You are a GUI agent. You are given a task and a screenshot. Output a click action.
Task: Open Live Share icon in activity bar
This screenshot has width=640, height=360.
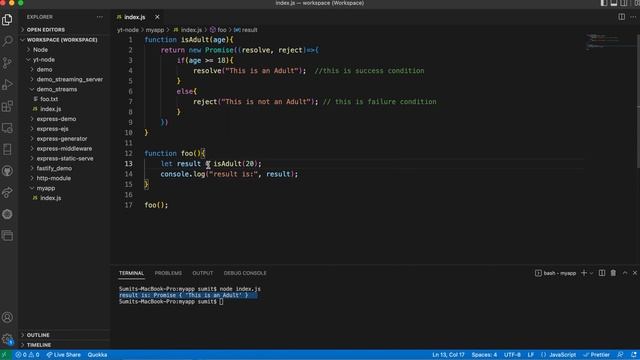pyautogui.click(x=7, y=193)
